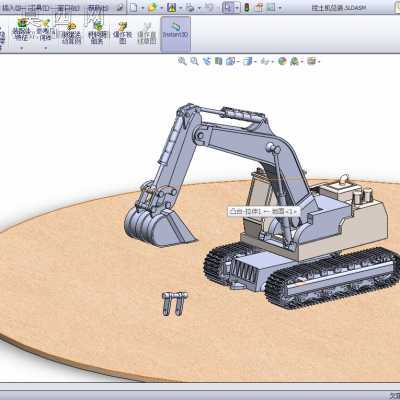Expand the Open file dropdown arrow
This screenshot has width=400, height=400.
click(x=161, y=8)
